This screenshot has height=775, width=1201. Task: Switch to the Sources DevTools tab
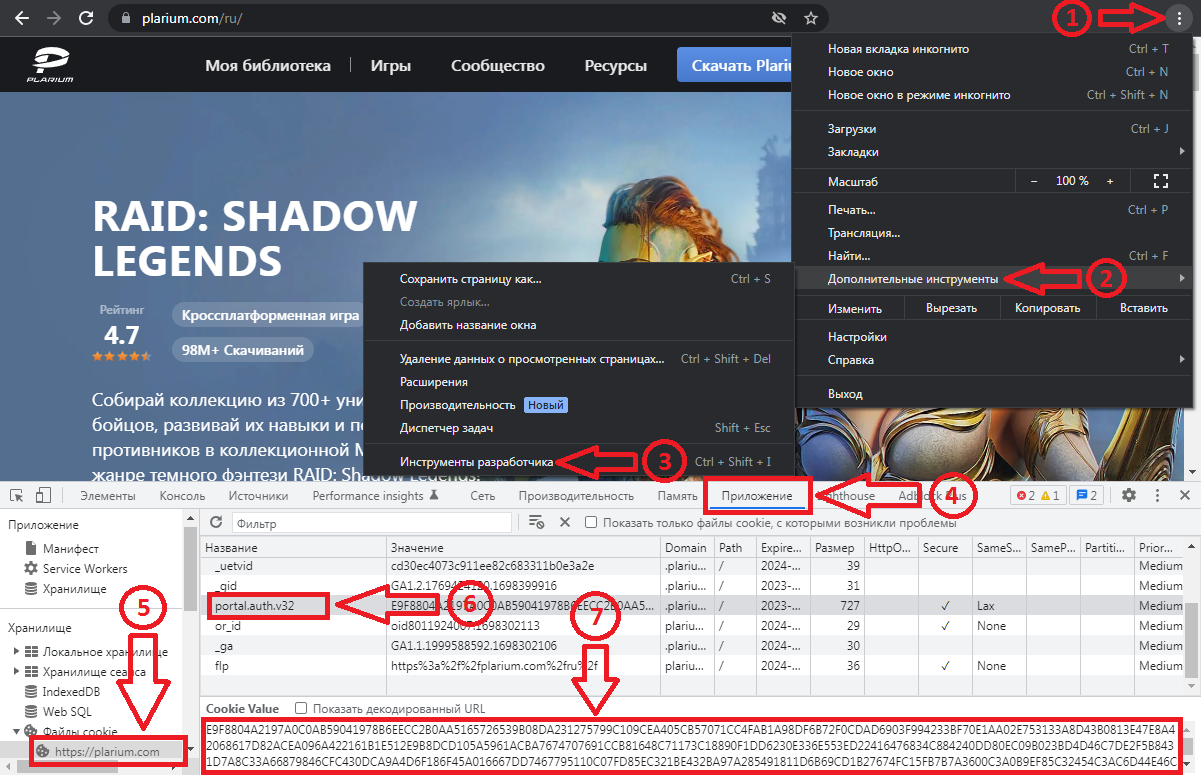tap(258, 496)
